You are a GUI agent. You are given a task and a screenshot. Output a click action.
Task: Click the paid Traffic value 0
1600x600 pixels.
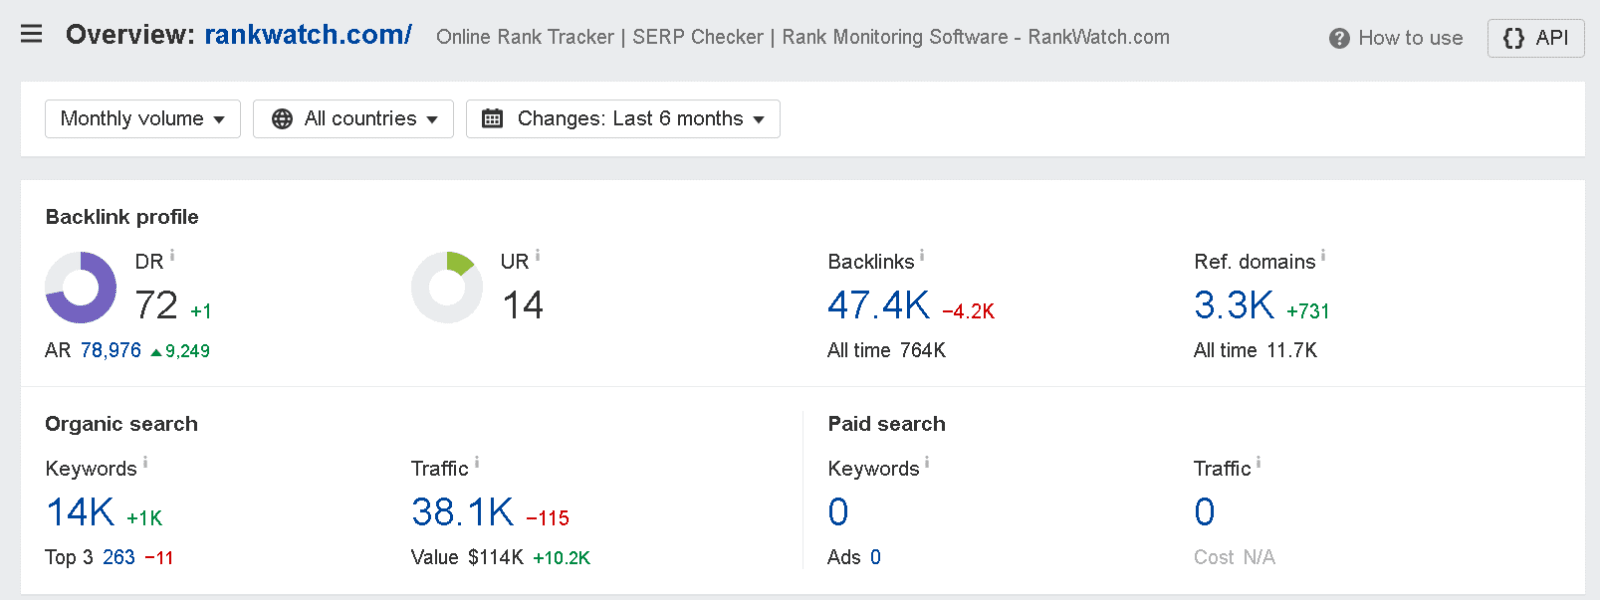1204,512
